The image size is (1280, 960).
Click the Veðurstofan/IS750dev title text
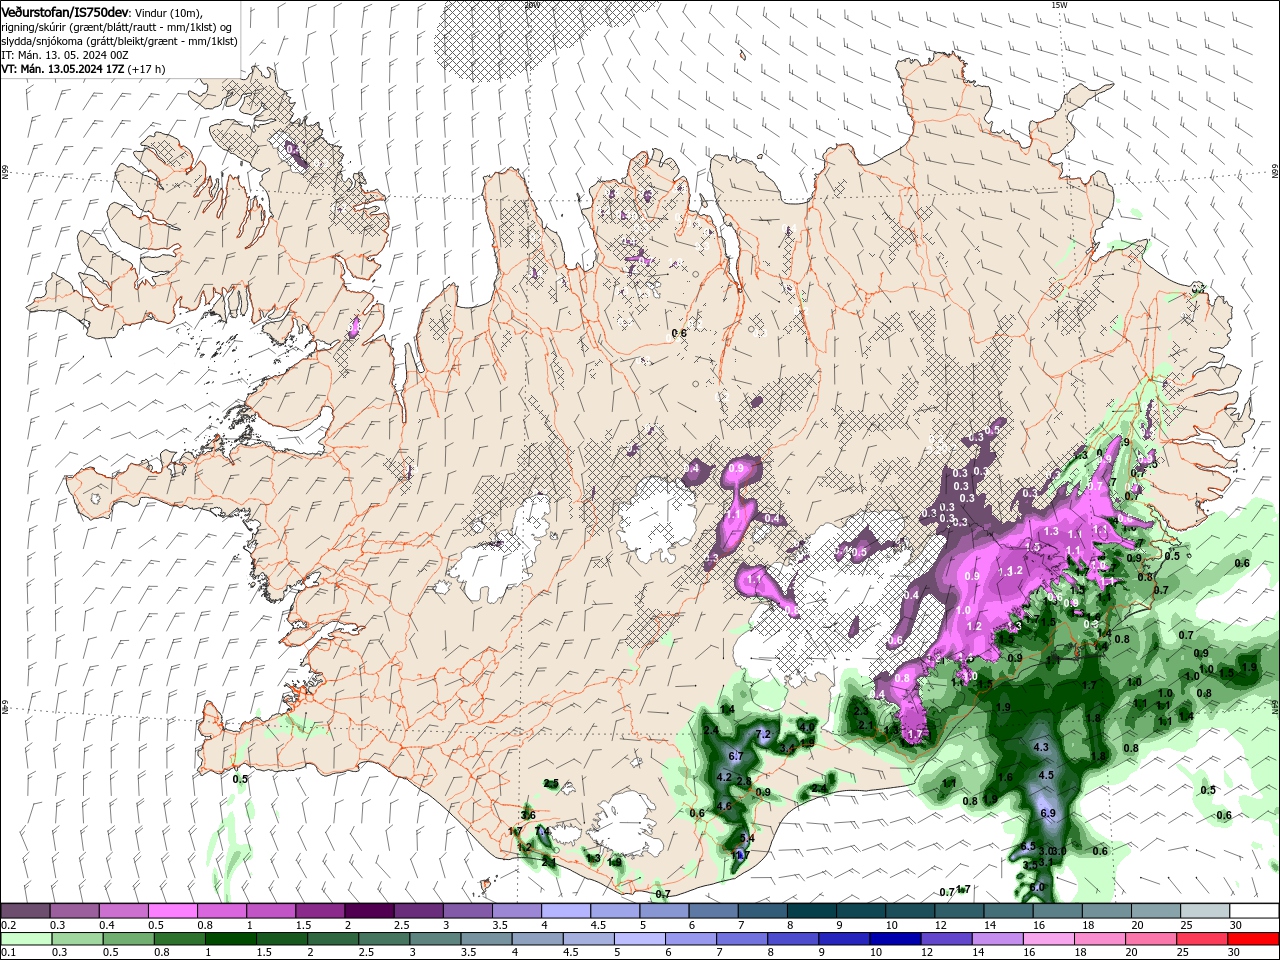(x=65, y=11)
